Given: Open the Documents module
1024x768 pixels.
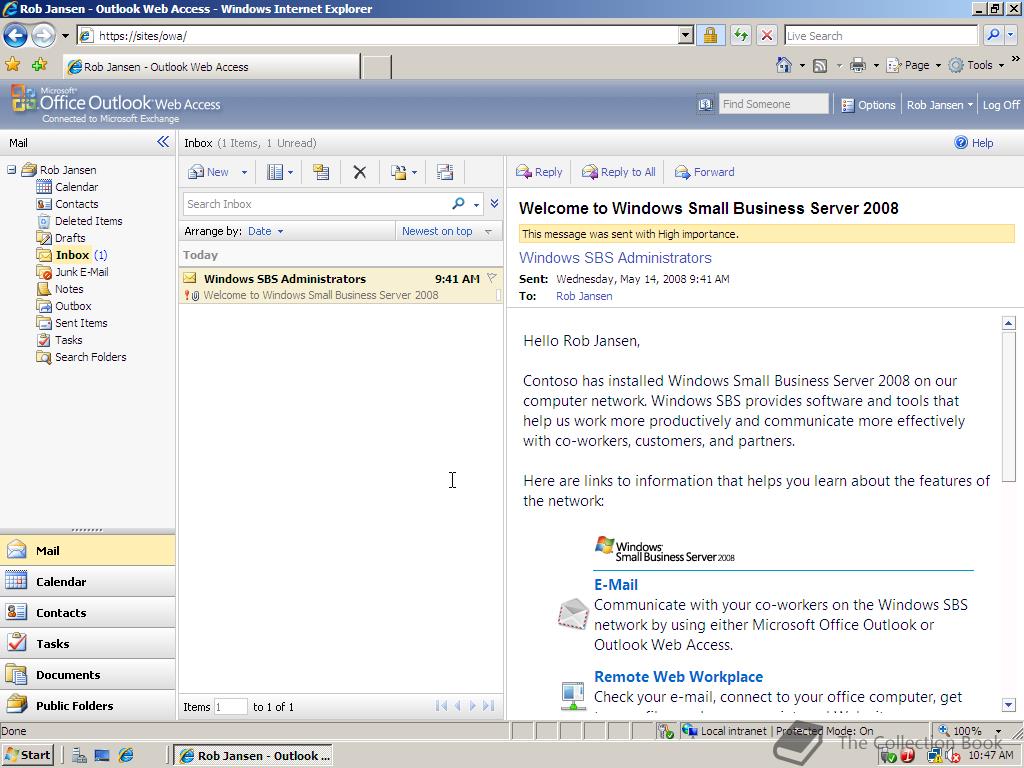Looking at the screenshot, I should click(x=88, y=675).
